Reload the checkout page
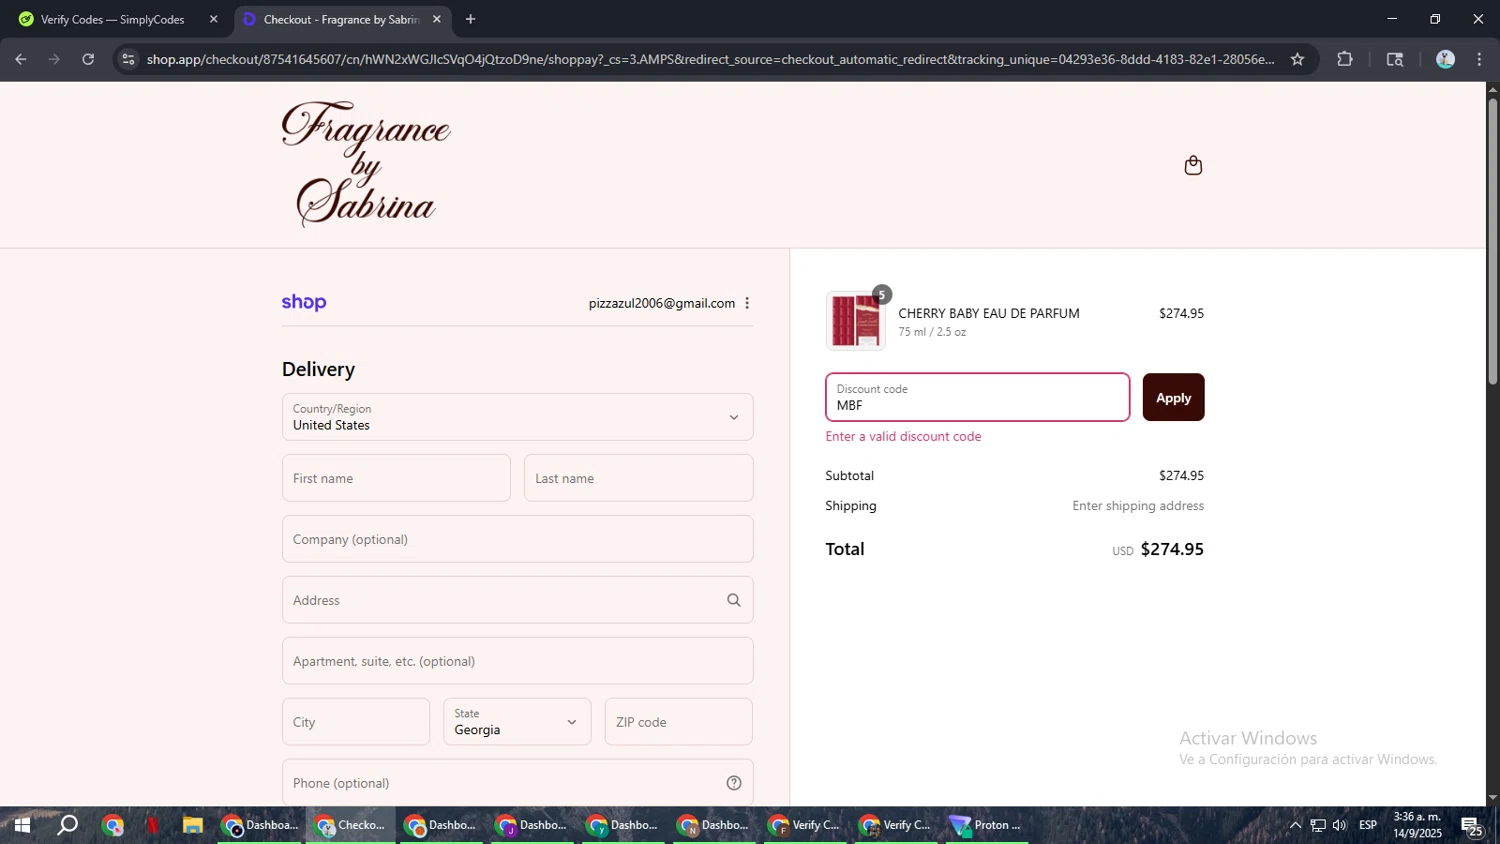The width and height of the screenshot is (1500, 844). click(x=88, y=59)
